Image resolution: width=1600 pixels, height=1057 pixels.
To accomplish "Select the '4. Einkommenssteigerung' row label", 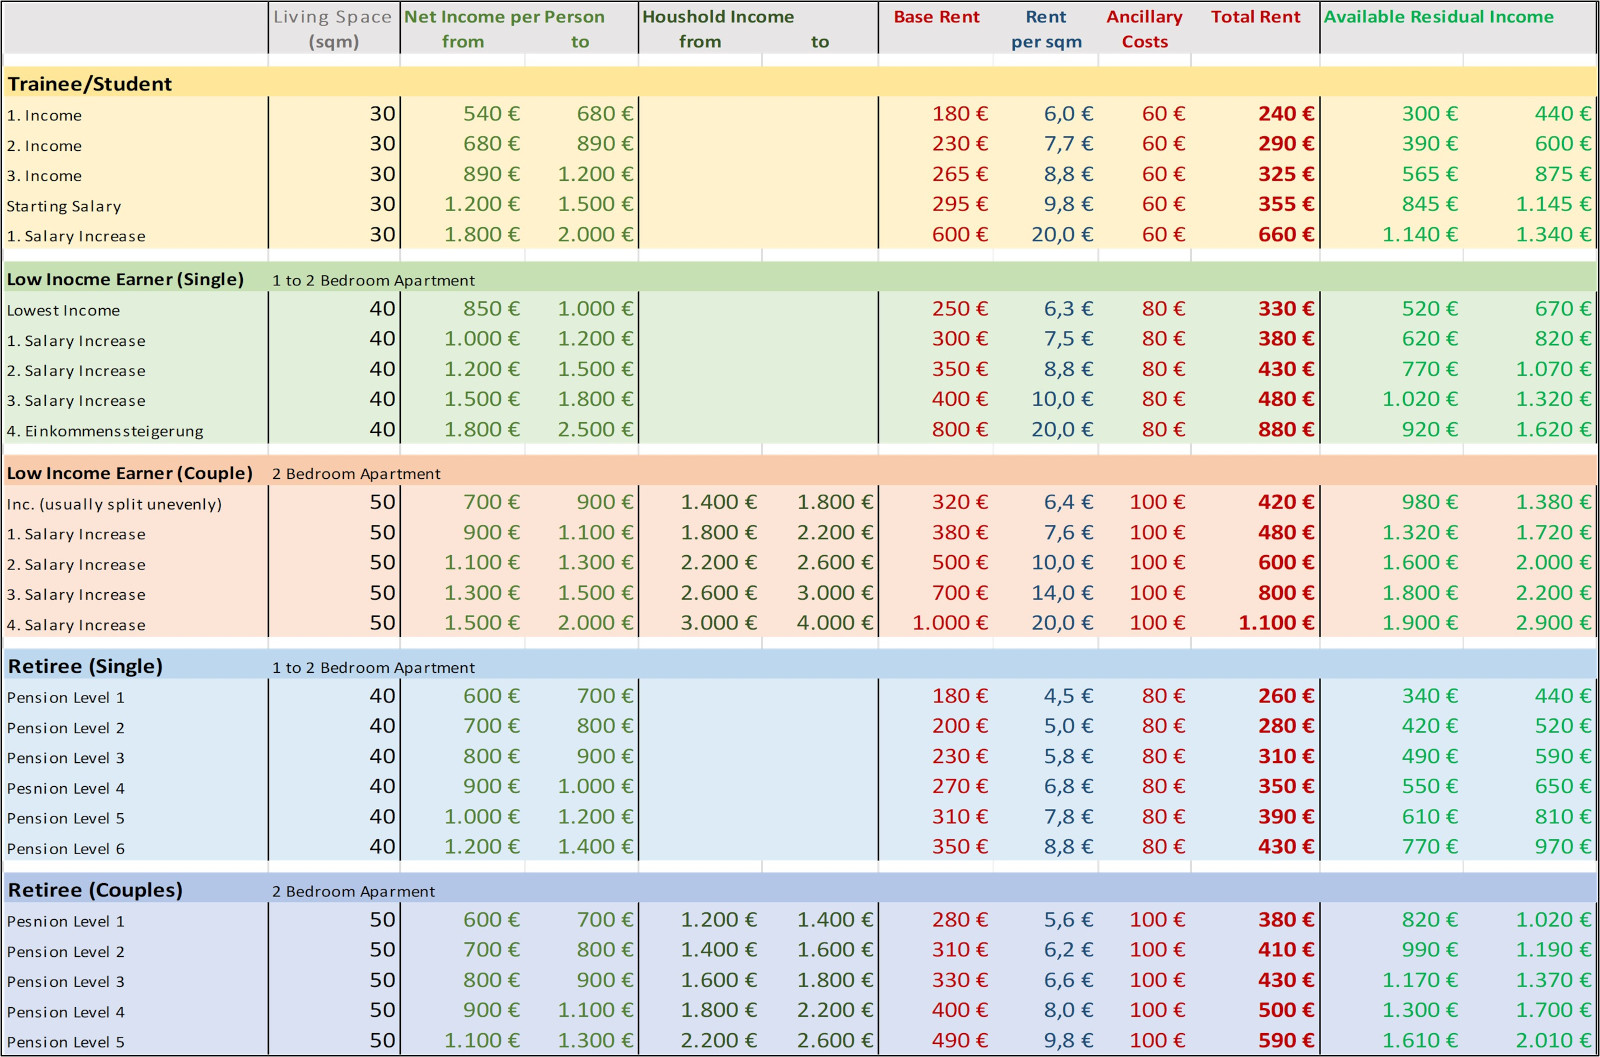I will 105,431.
